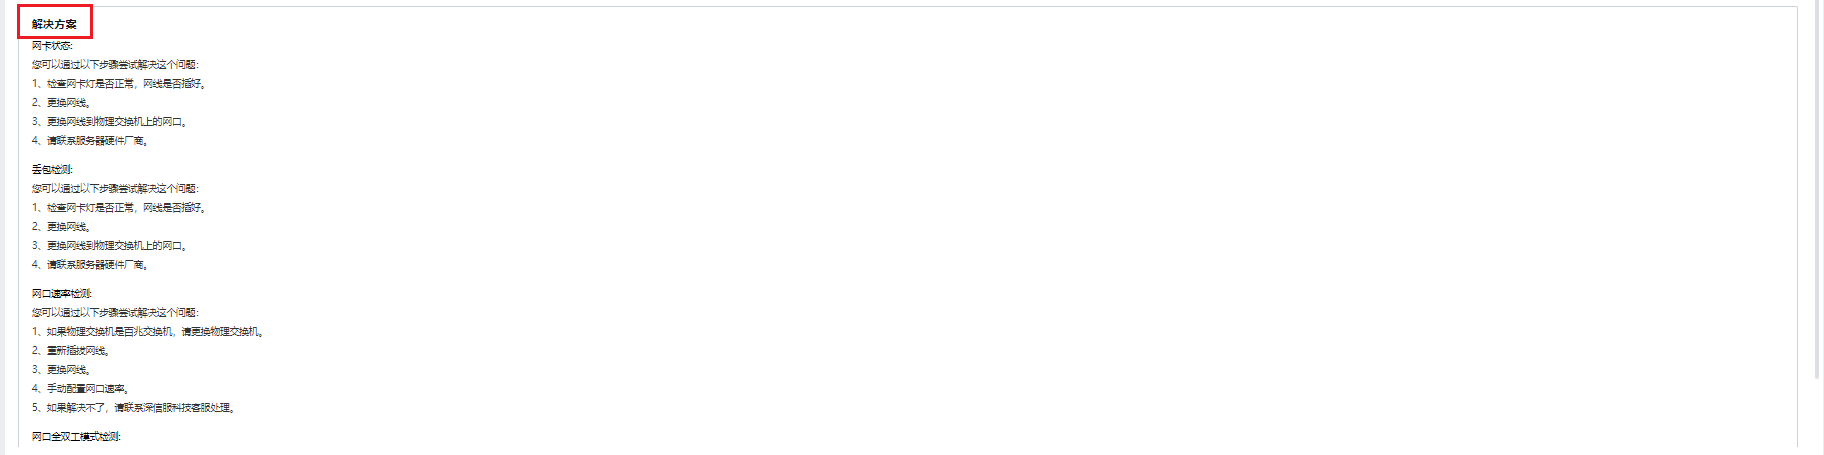Viewport: 1824px width, 455px height.
Task: Click 请联系服务器硬件厂商 under 网卡状态
Action: pyautogui.click(x=91, y=141)
